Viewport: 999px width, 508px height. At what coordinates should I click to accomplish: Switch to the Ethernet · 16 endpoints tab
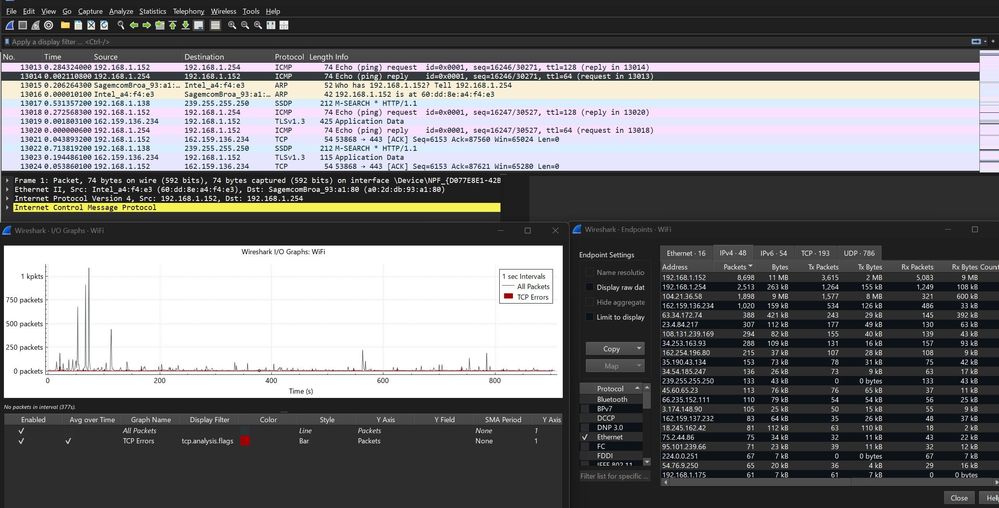(686, 253)
